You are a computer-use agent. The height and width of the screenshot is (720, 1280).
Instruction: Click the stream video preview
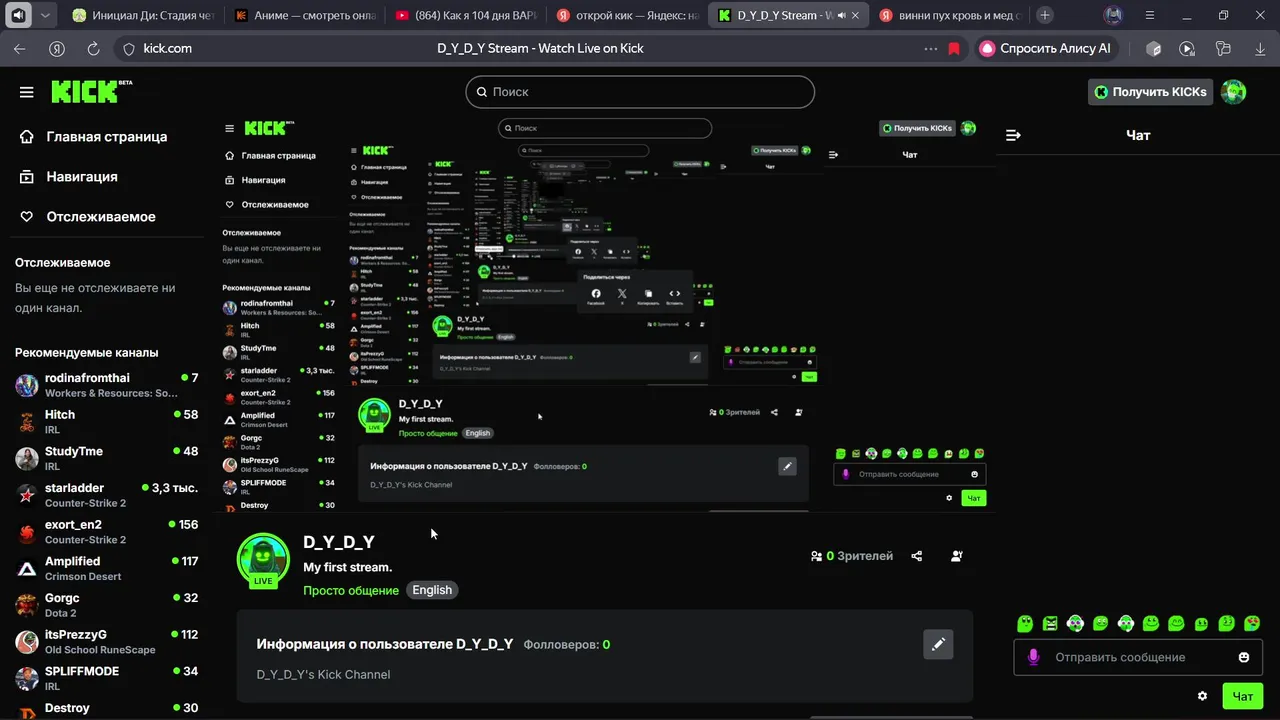[608, 315]
